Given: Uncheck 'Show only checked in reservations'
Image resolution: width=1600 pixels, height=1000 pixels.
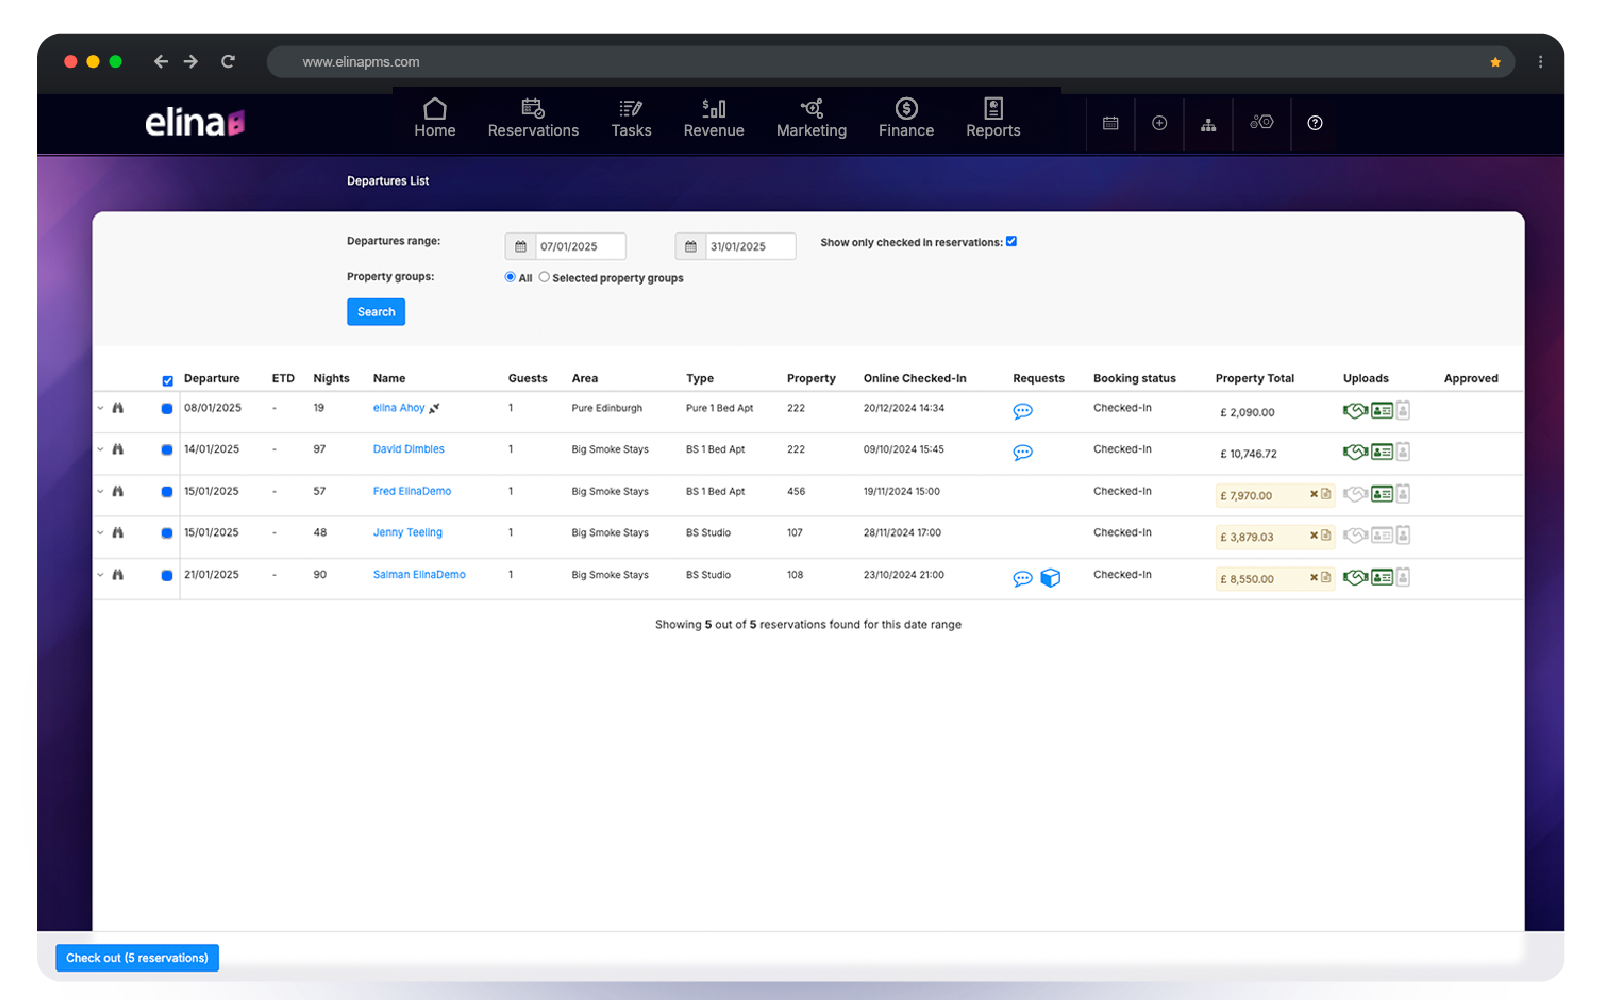Looking at the screenshot, I should click(1011, 241).
